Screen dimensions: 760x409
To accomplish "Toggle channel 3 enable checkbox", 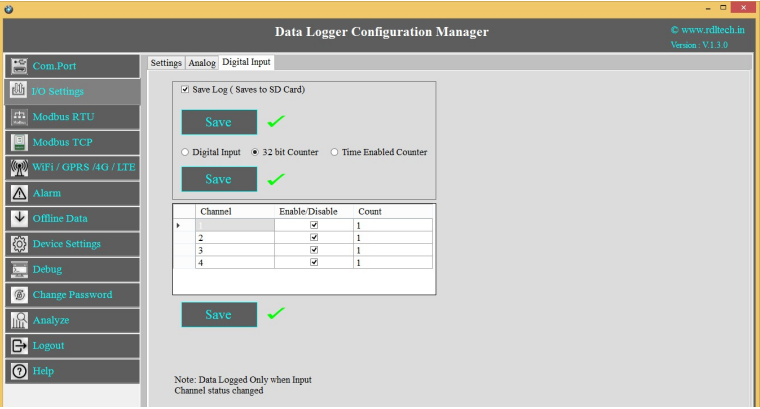I will click(x=314, y=250).
